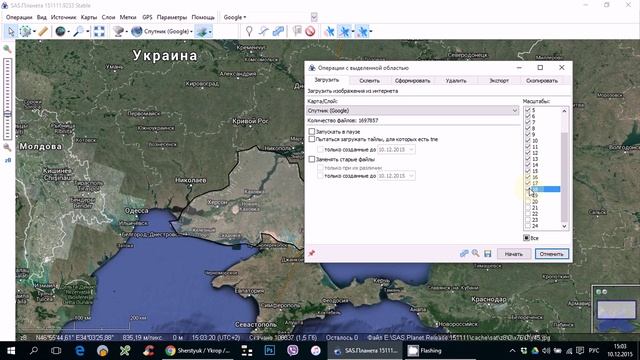Open the Метки menu
This screenshot has height=360, width=640.
(128, 17)
